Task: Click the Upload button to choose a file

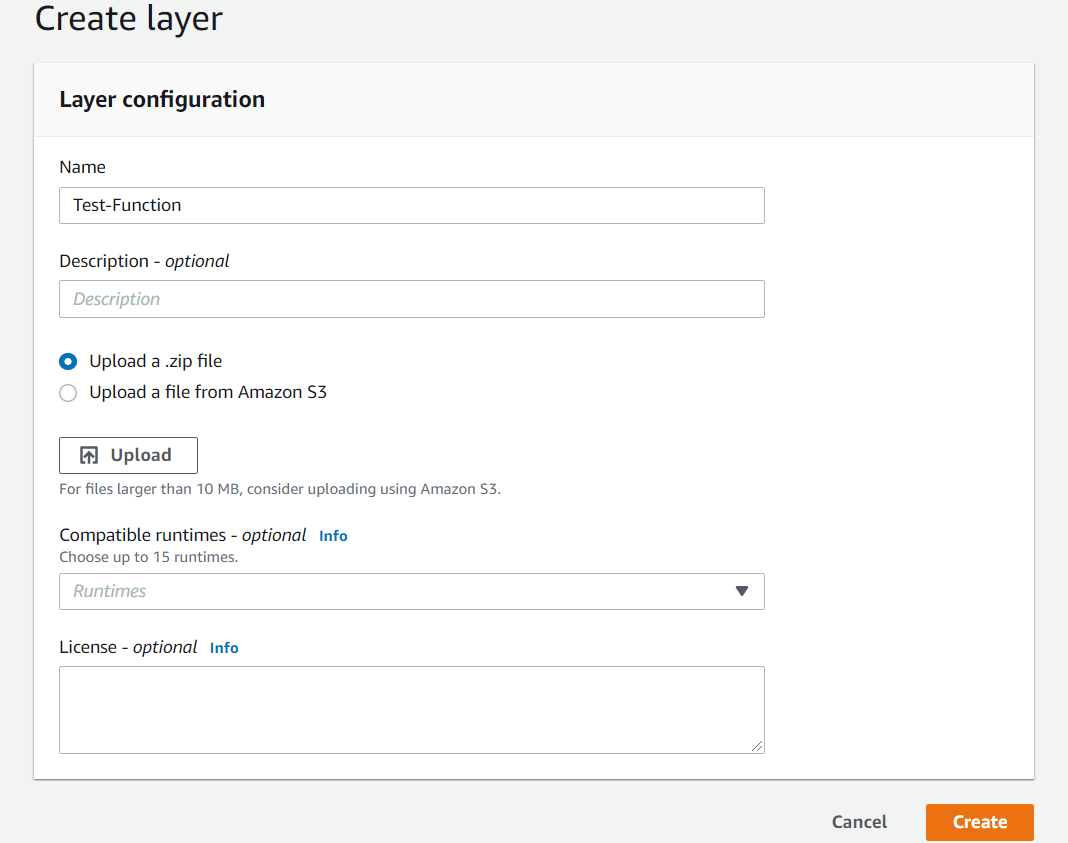Action: pyautogui.click(x=128, y=455)
